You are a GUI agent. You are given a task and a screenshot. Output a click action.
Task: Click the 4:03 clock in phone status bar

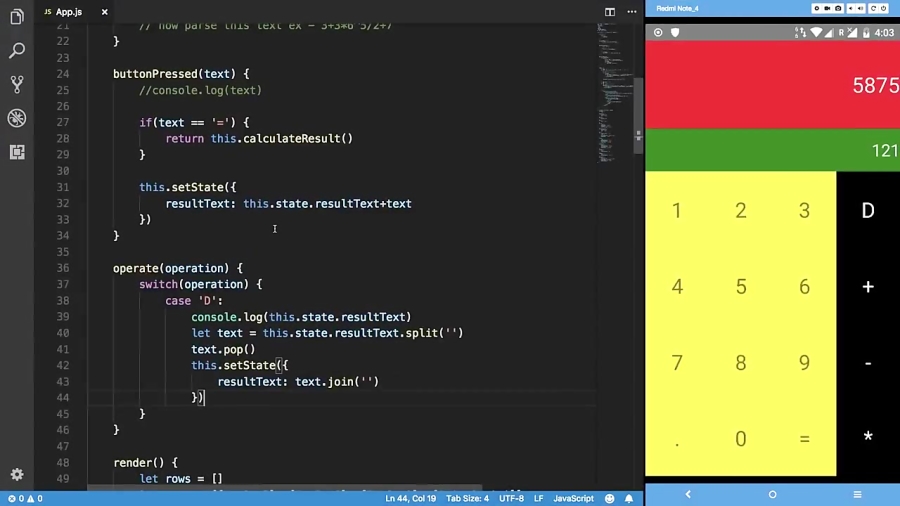884,33
